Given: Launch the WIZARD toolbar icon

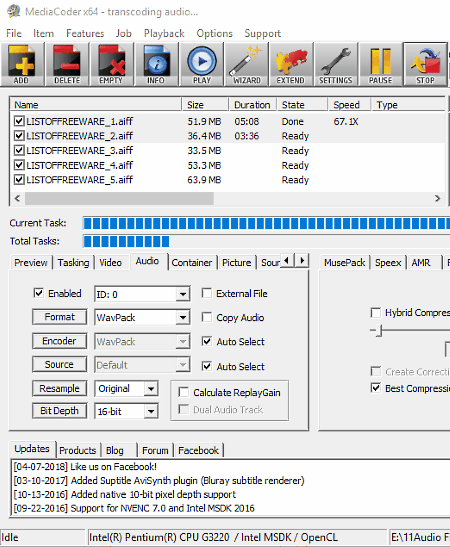Looking at the screenshot, I should click(x=246, y=65).
